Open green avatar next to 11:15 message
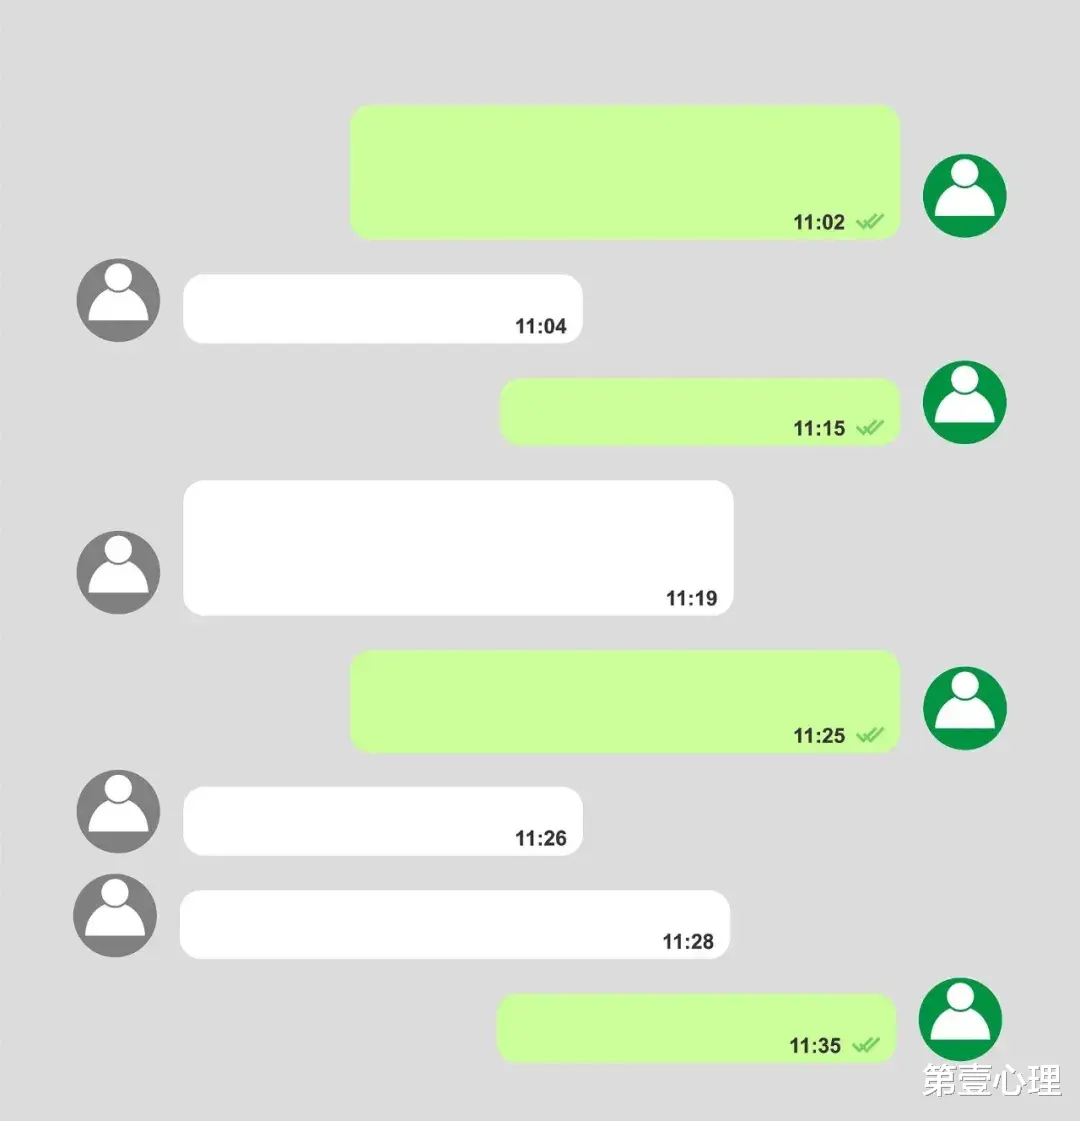Image resolution: width=1080 pixels, height=1121 pixels. coord(964,403)
